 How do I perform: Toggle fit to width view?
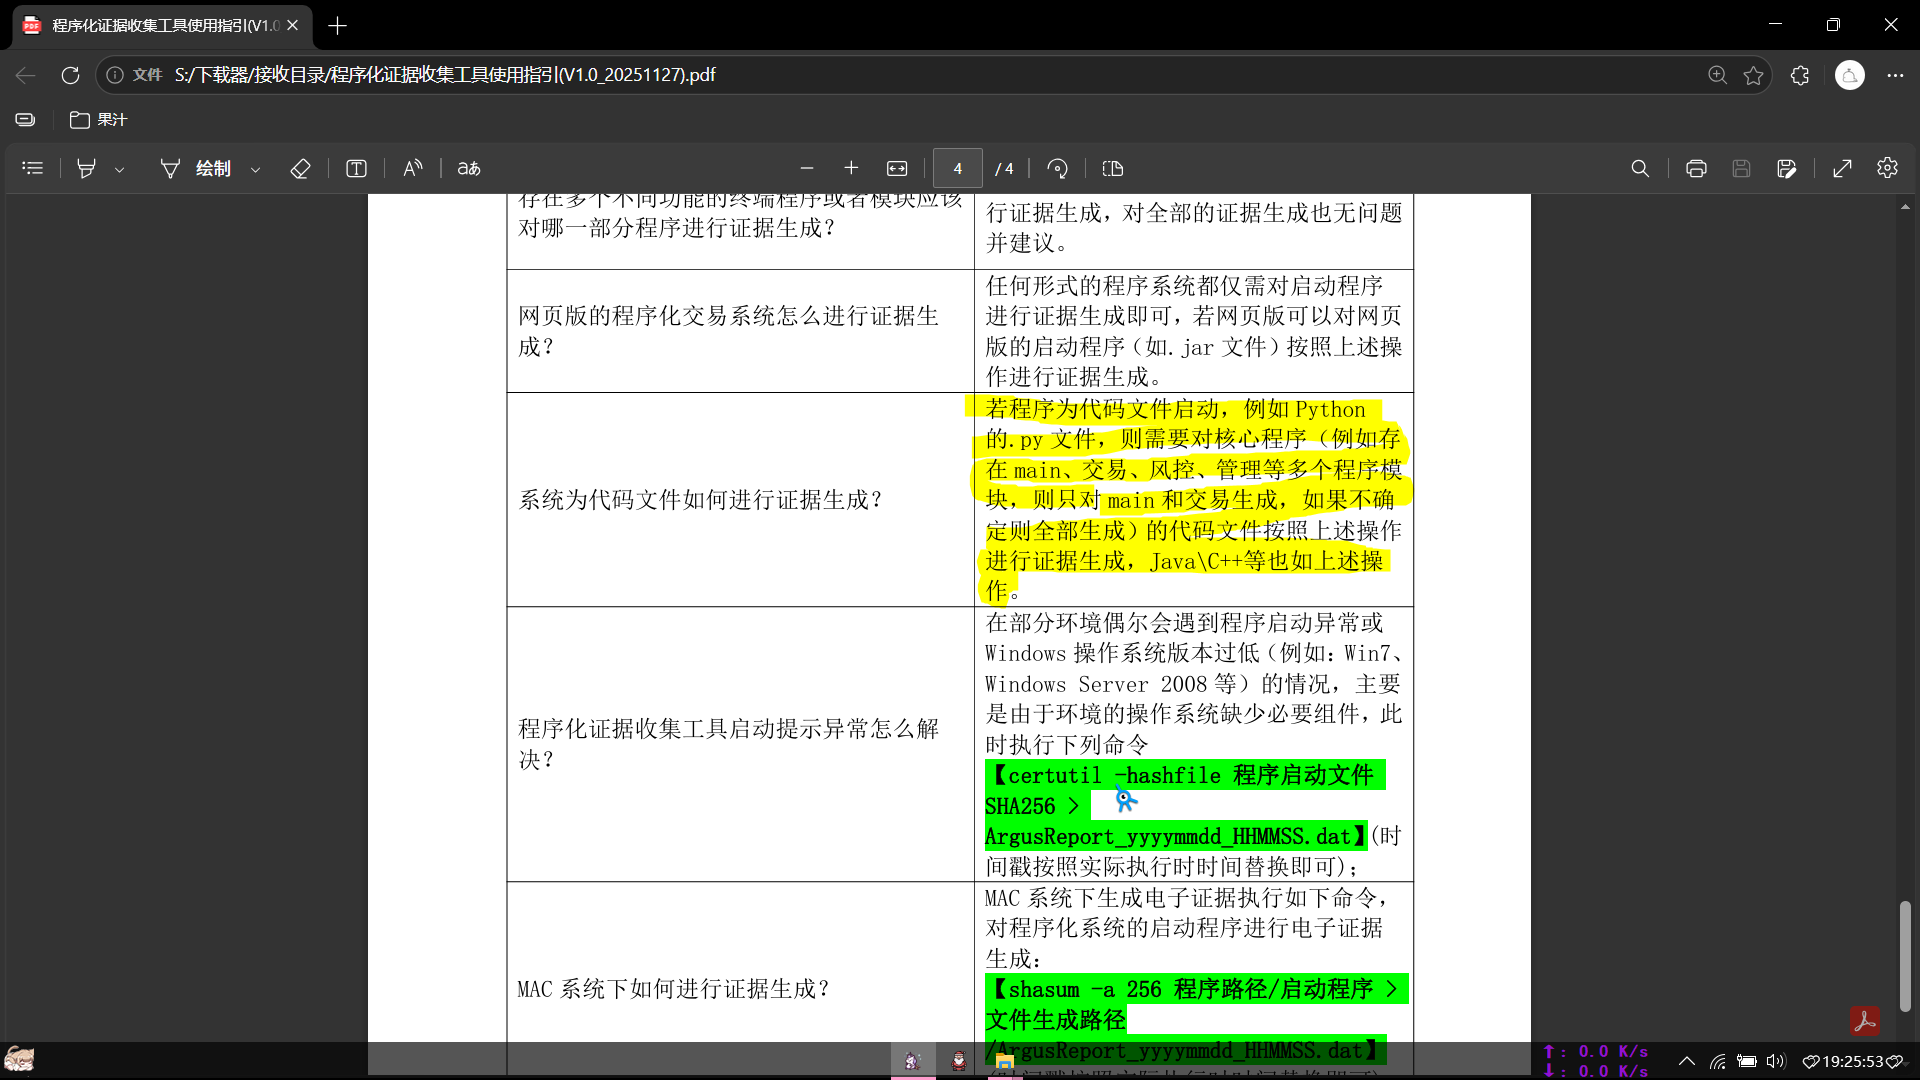tap(897, 168)
